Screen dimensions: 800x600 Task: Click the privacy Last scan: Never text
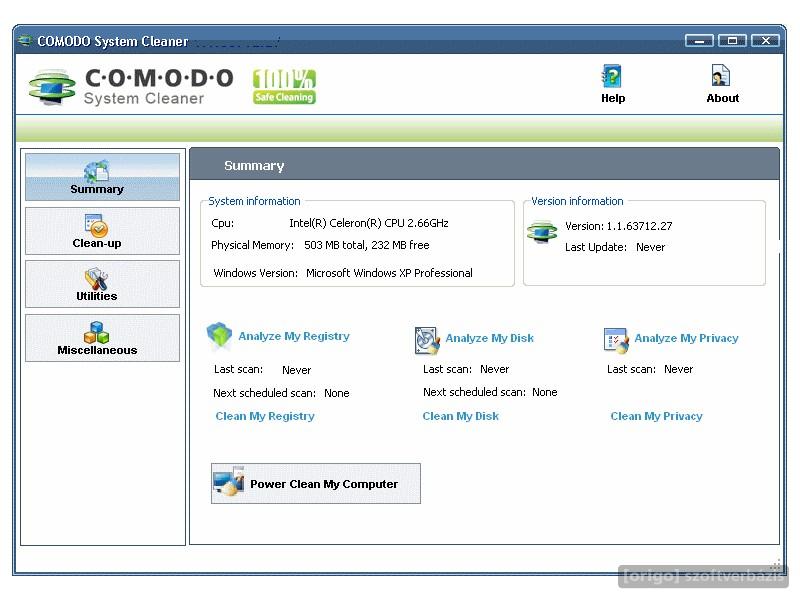tap(650, 369)
